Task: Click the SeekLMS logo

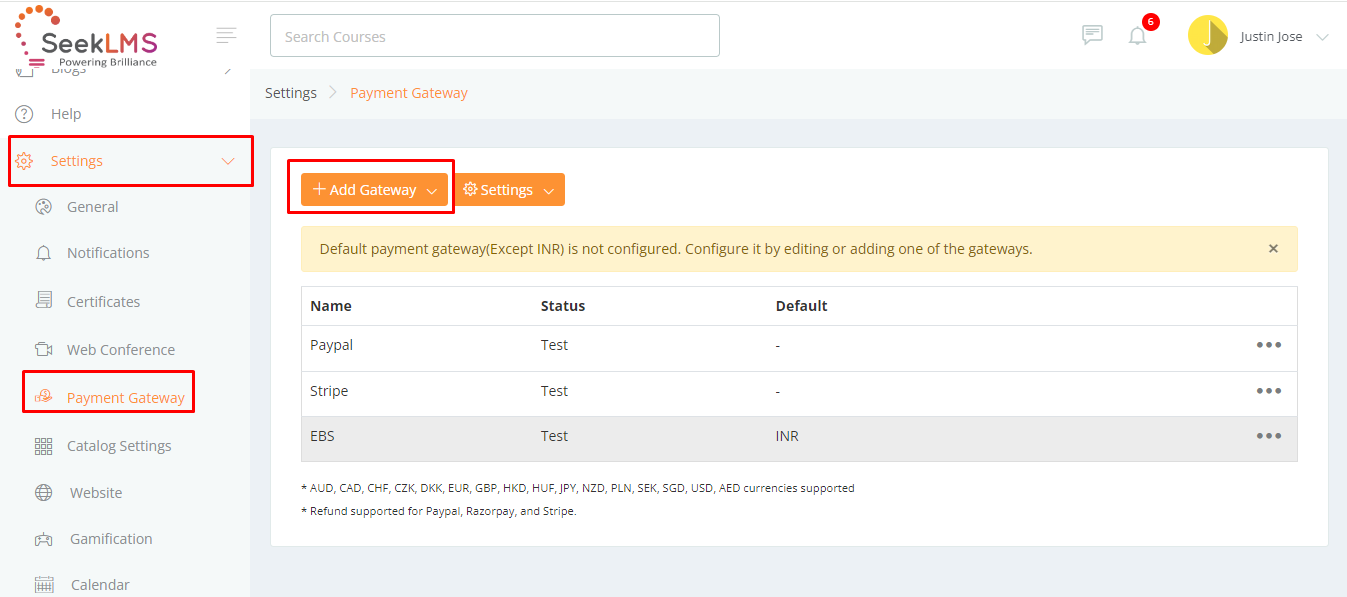Action: [x=87, y=38]
